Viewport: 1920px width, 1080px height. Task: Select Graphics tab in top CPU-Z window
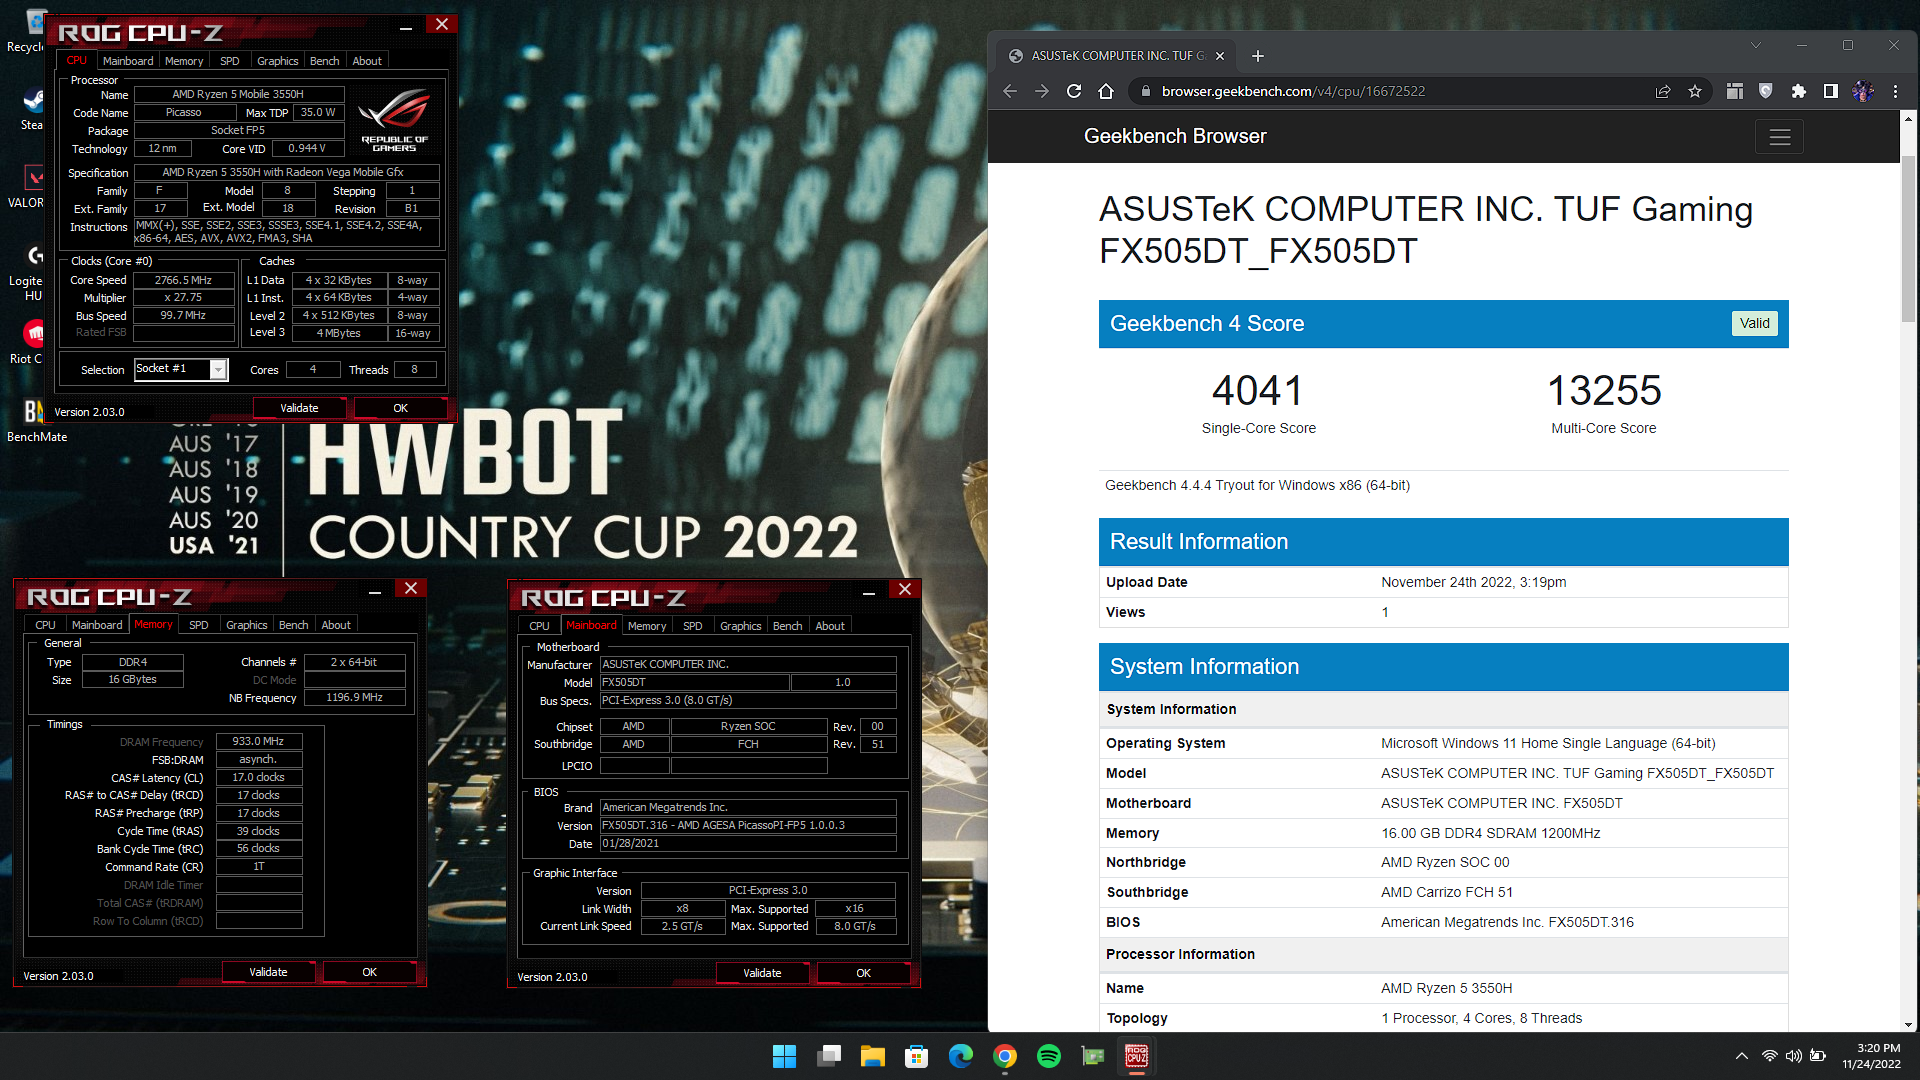click(x=277, y=61)
